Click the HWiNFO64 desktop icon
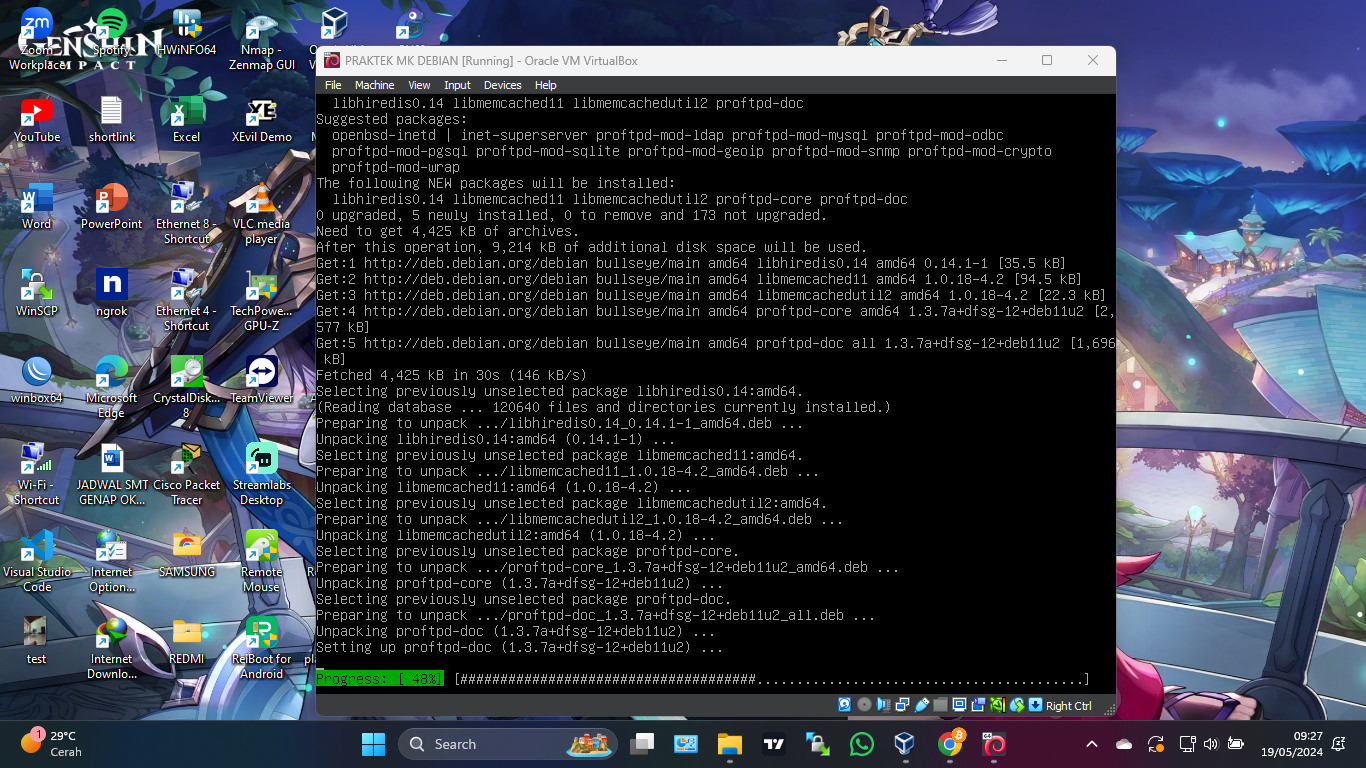 click(186, 34)
